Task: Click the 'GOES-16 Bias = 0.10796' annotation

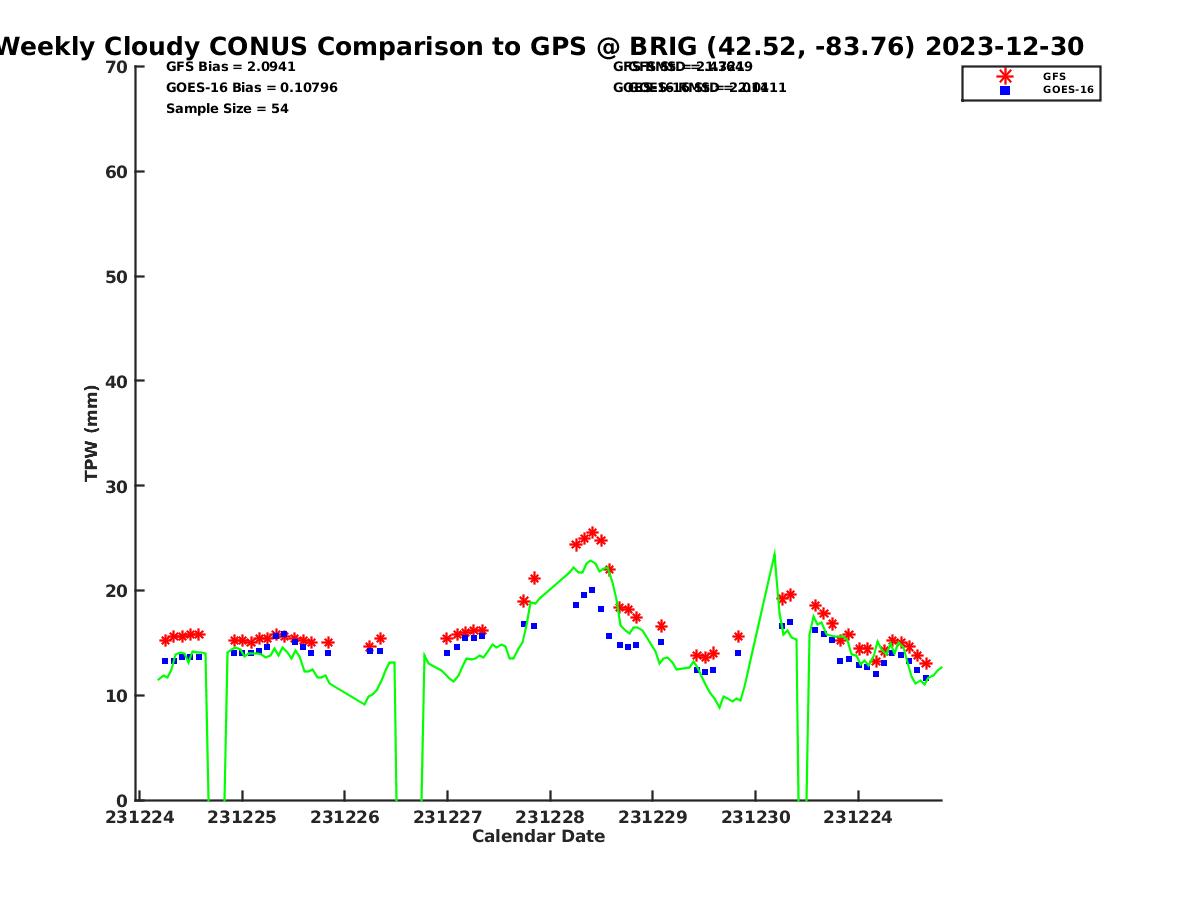Action: point(252,88)
